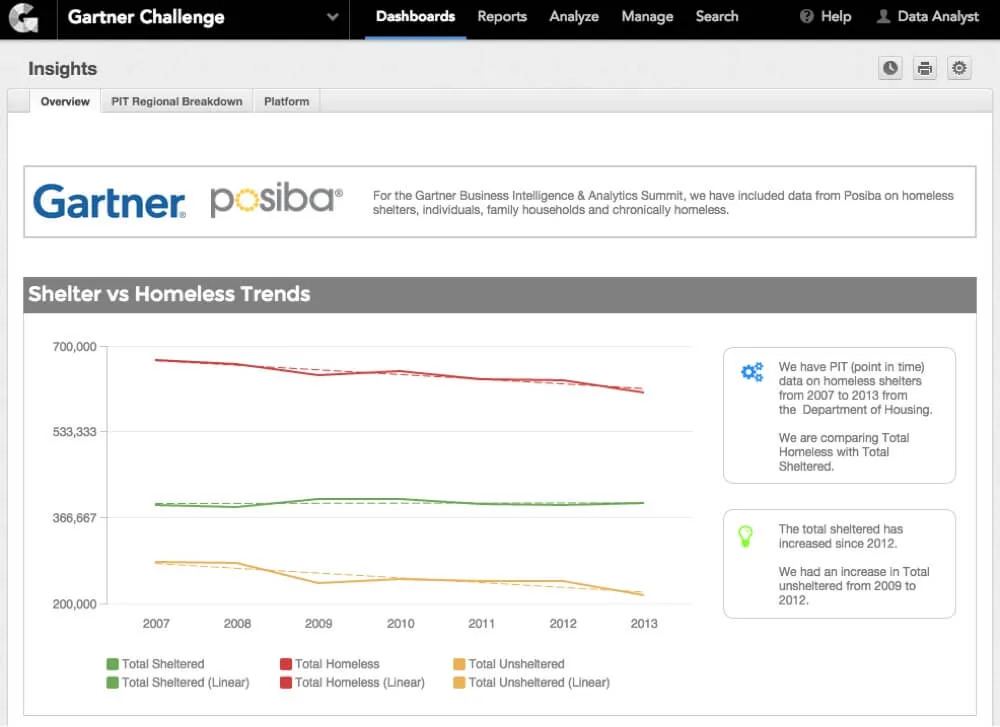Open the gear settings icon
Image resolution: width=1000 pixels, height=727 pixels.
point(960,68)
